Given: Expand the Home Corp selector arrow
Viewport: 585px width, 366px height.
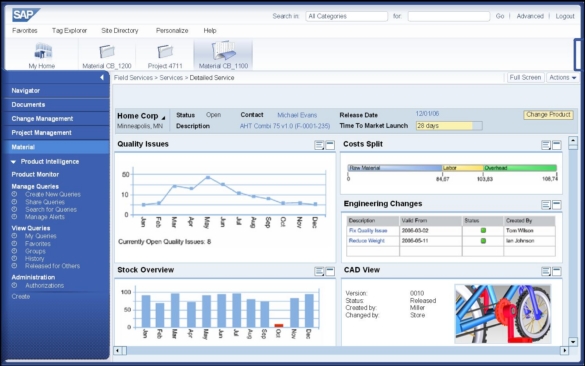Looking at the screenshot, I should coord(163,118).
